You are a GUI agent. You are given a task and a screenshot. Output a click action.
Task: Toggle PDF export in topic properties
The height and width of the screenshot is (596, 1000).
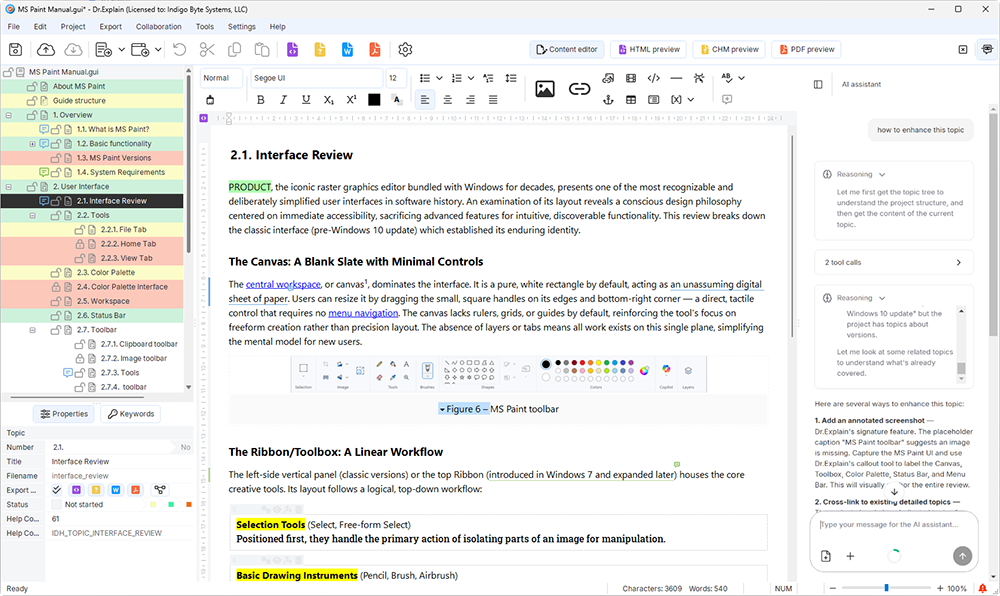(135, 490)
